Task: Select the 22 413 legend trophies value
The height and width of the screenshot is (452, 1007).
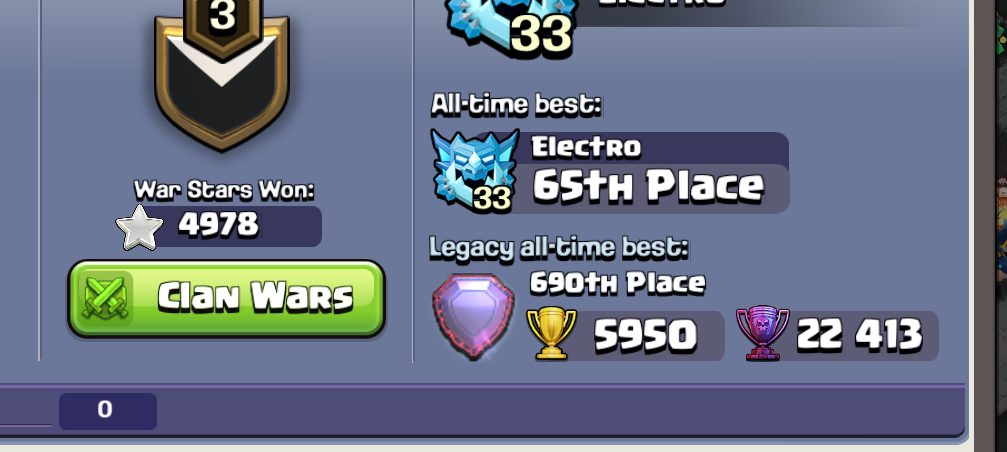Action: click(x=859, y=335)
